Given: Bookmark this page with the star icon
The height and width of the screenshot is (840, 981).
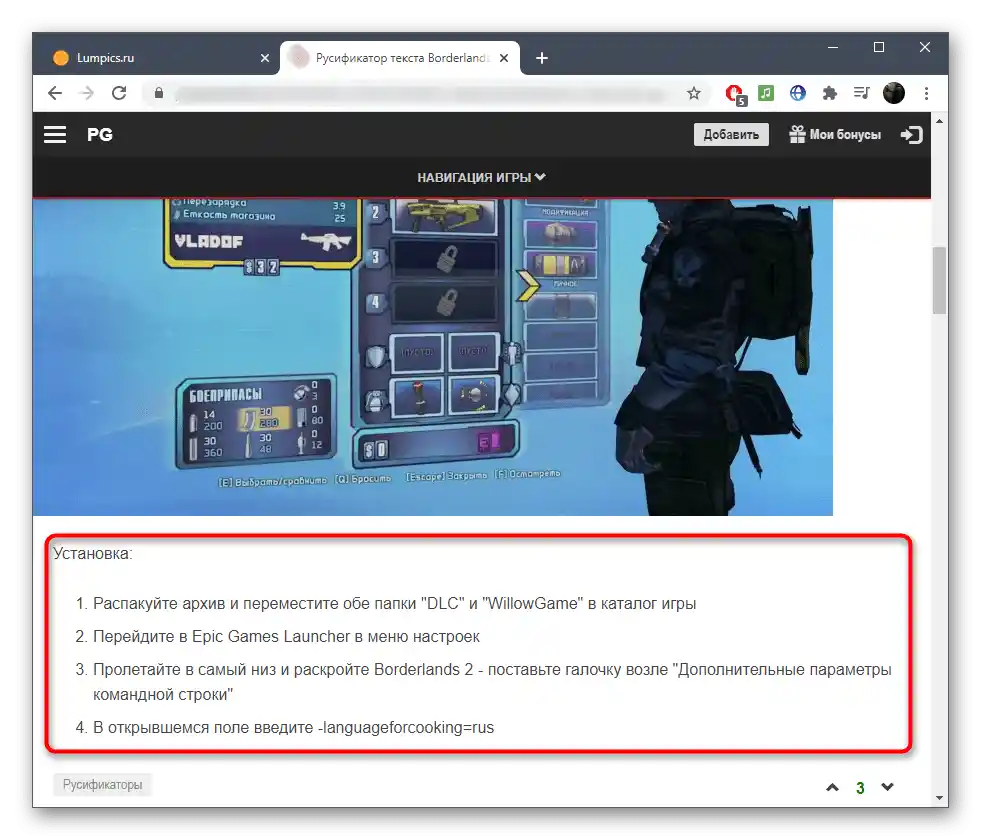Looking at the screenshot, I should (693, 94).
